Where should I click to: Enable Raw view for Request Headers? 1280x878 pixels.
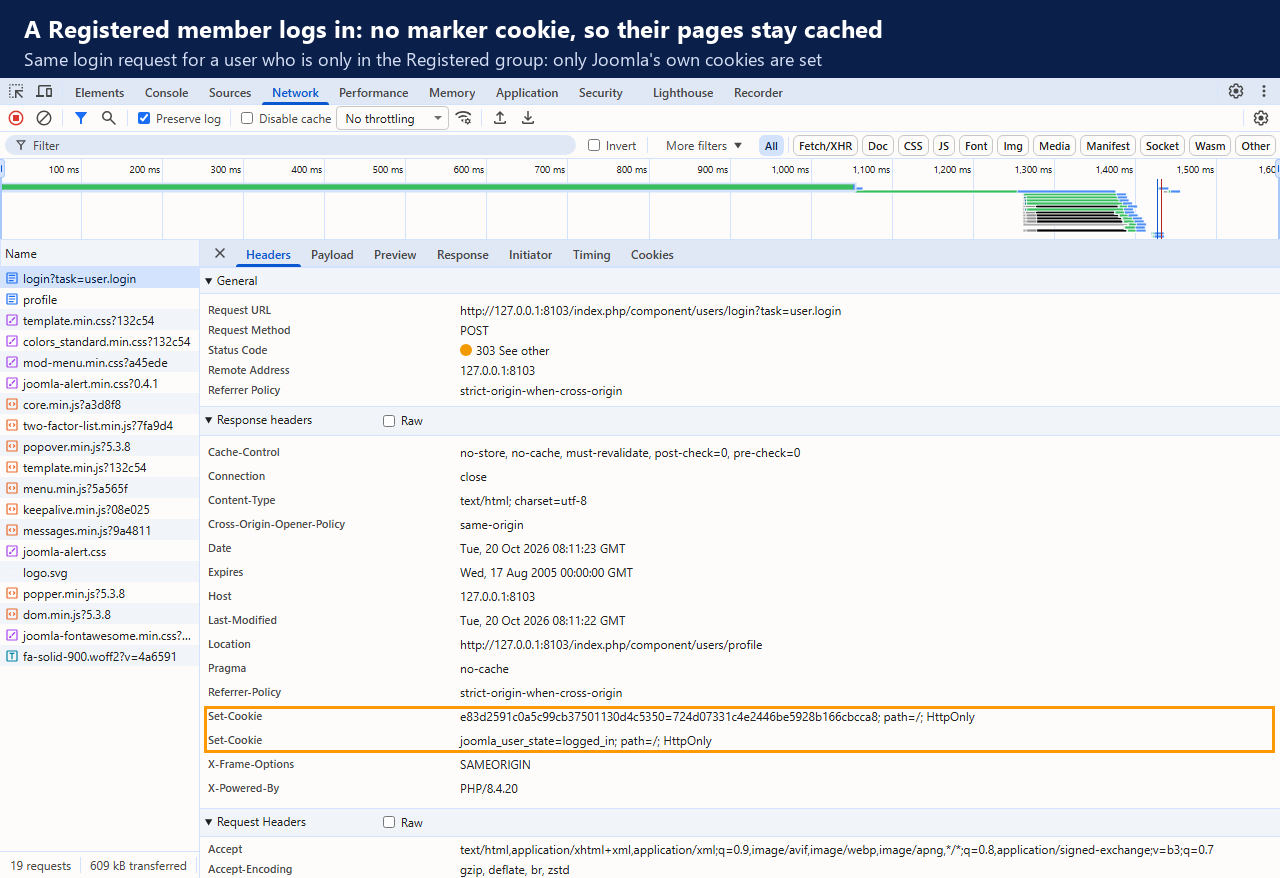pyautogui.click(x=389, y=823)
